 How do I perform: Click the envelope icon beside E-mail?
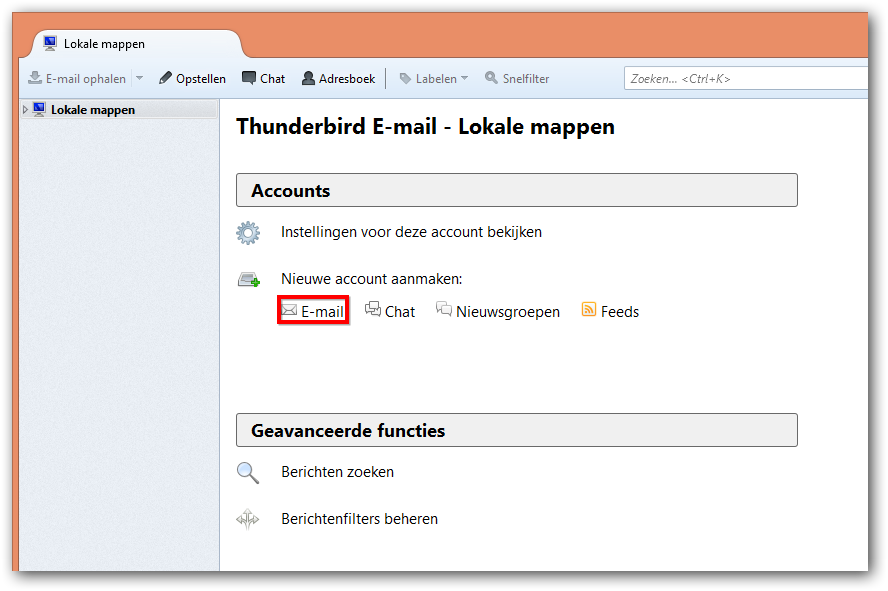pos(289,310)
